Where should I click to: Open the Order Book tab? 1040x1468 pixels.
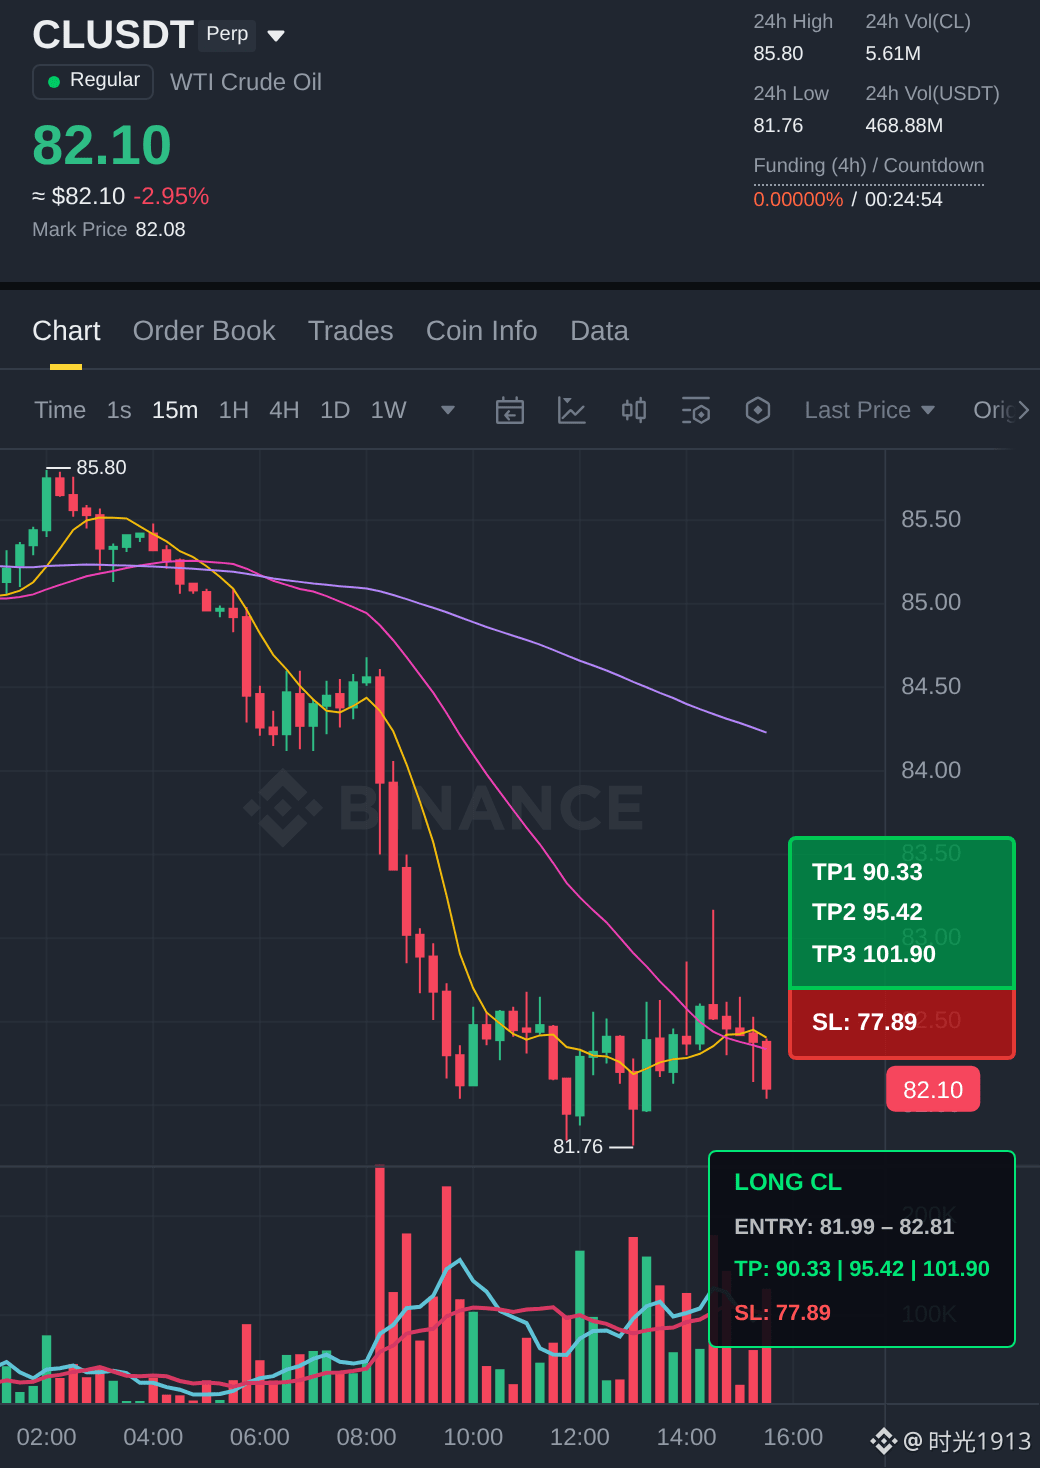pos(204,331)
